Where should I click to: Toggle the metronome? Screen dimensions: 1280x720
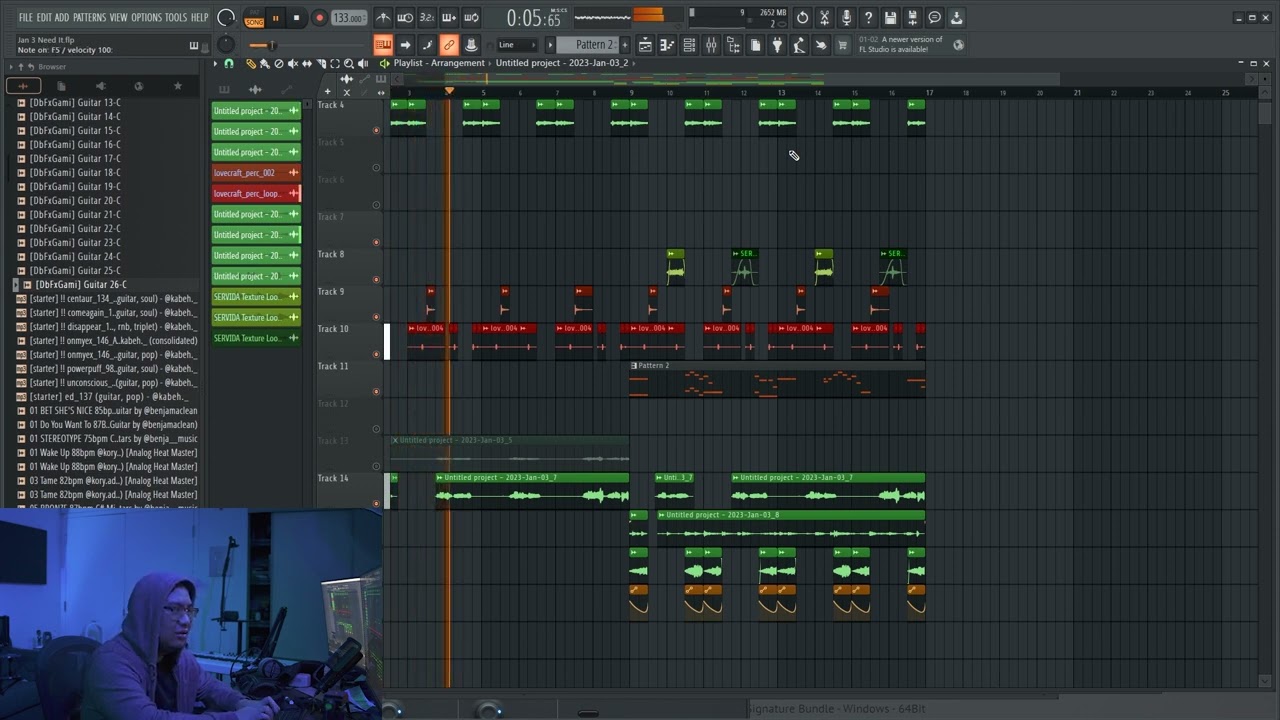coord(383,18)
